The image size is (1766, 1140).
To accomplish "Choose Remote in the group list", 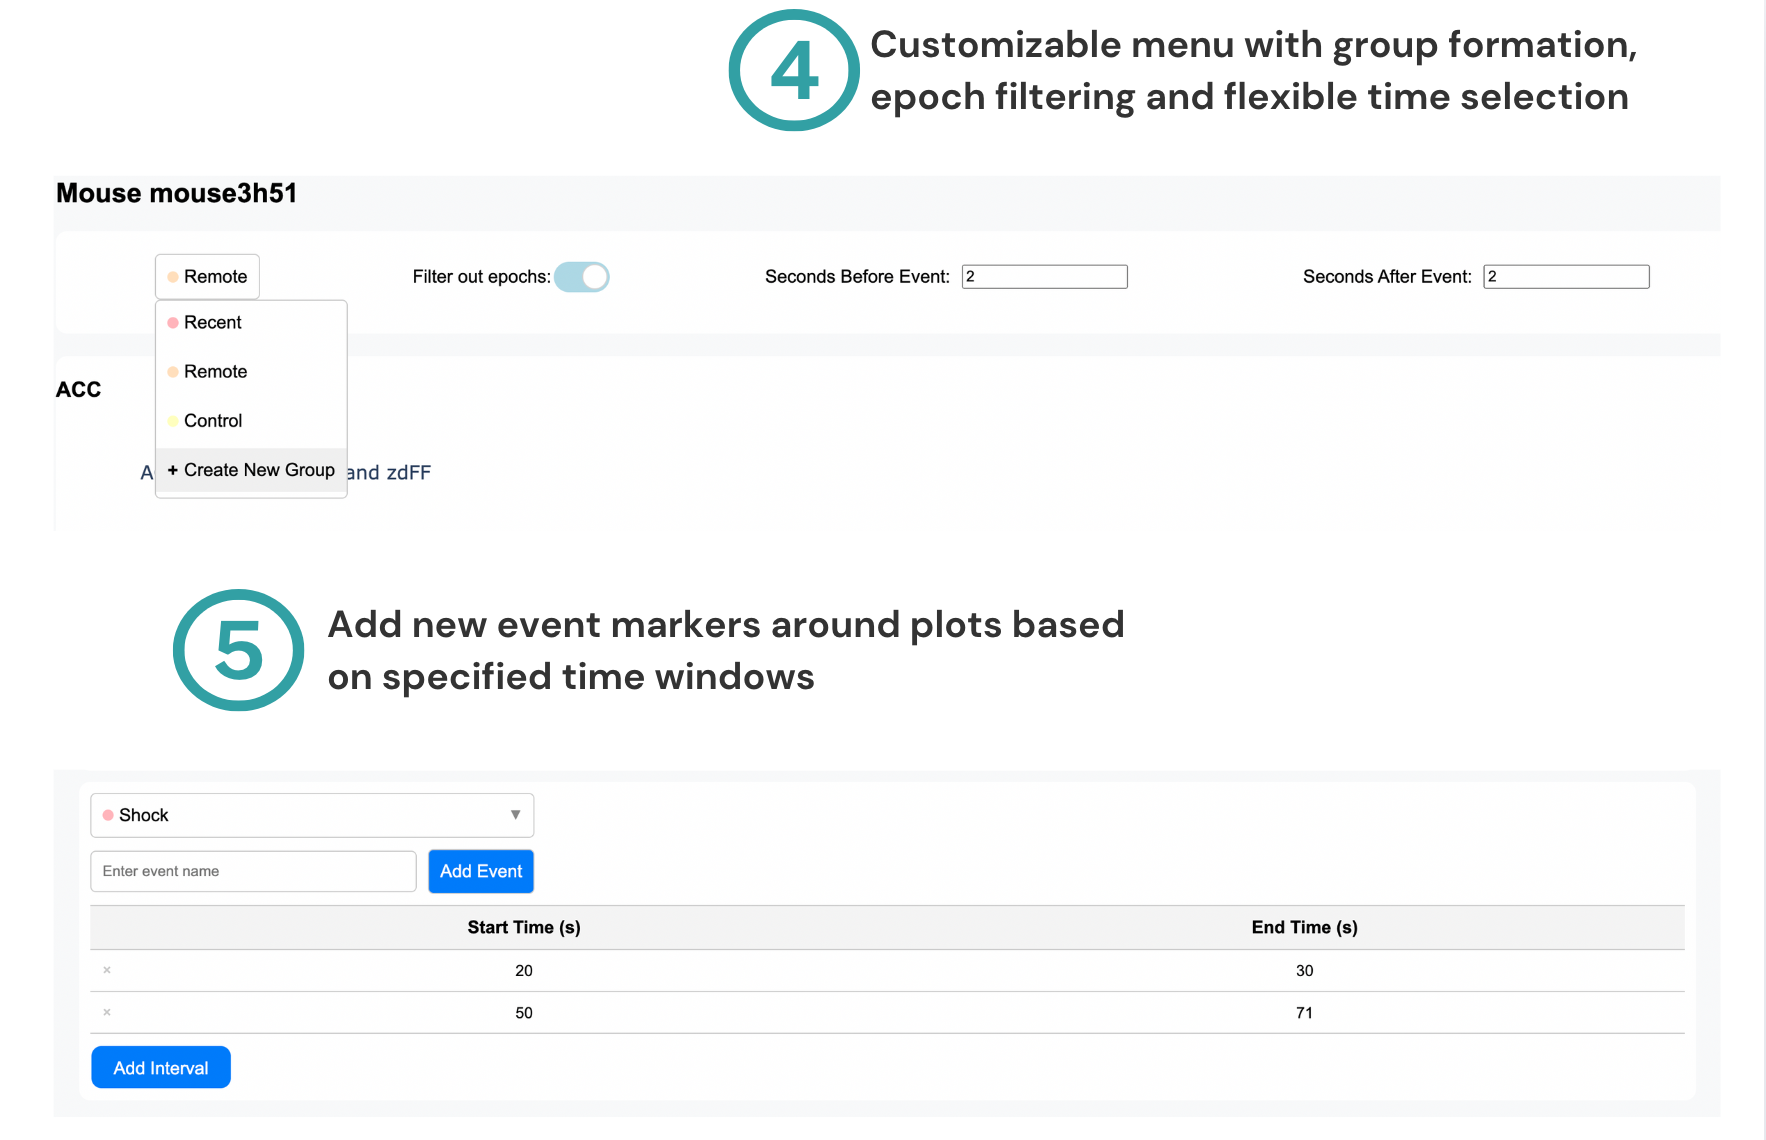I will coord(215,372).
